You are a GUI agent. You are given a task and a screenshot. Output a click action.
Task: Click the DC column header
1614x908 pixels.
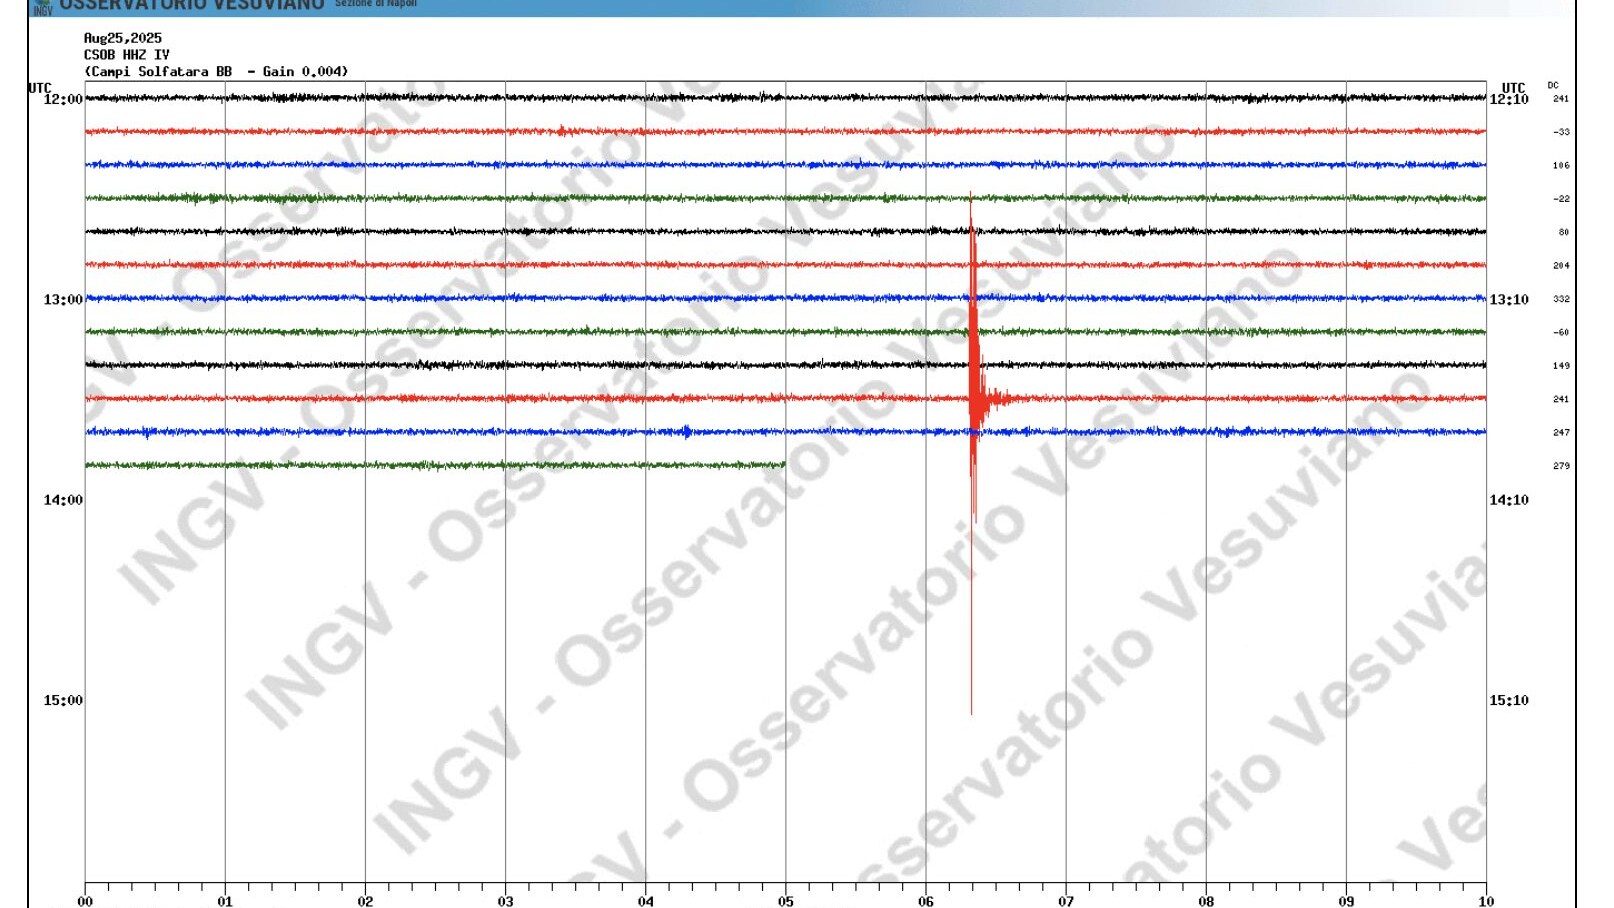pyautogui.click(x=1553, y=86)
